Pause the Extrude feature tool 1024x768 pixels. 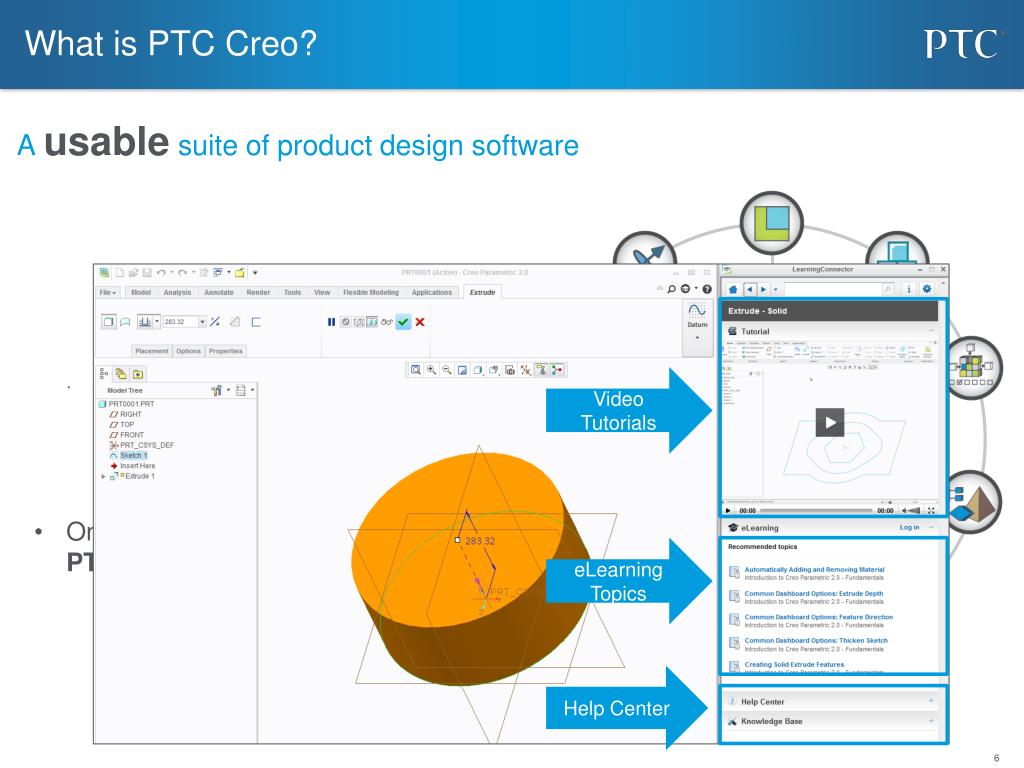tap(331, 322)
